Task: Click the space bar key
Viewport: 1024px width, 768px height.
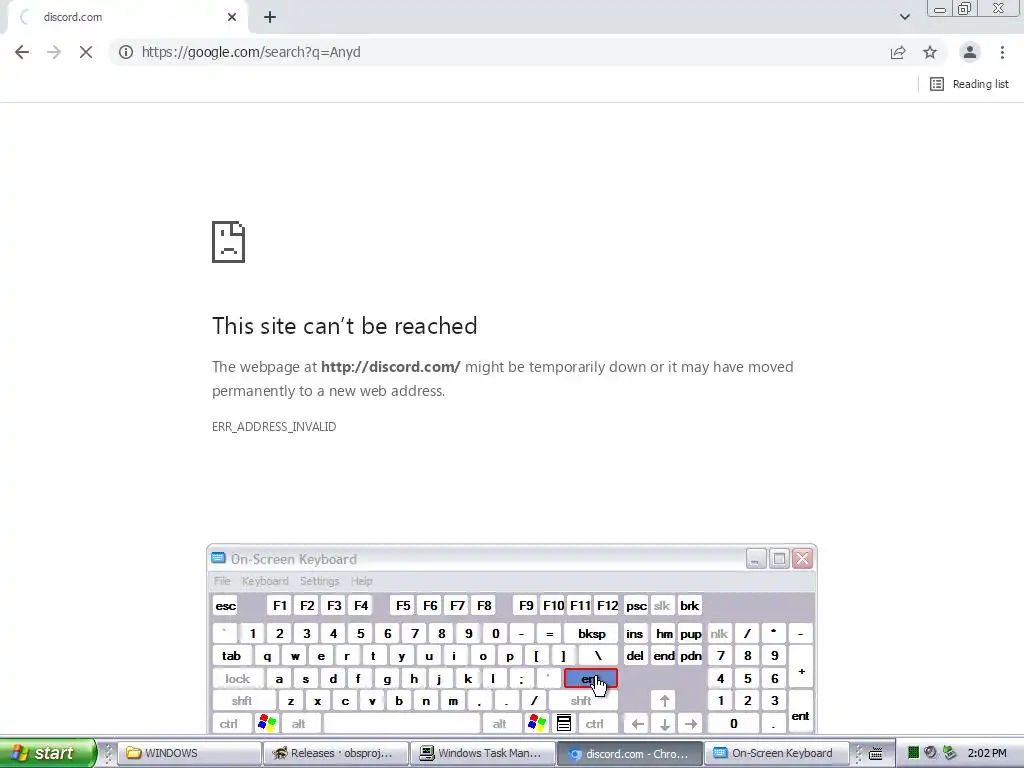Action: pos(402,724)
